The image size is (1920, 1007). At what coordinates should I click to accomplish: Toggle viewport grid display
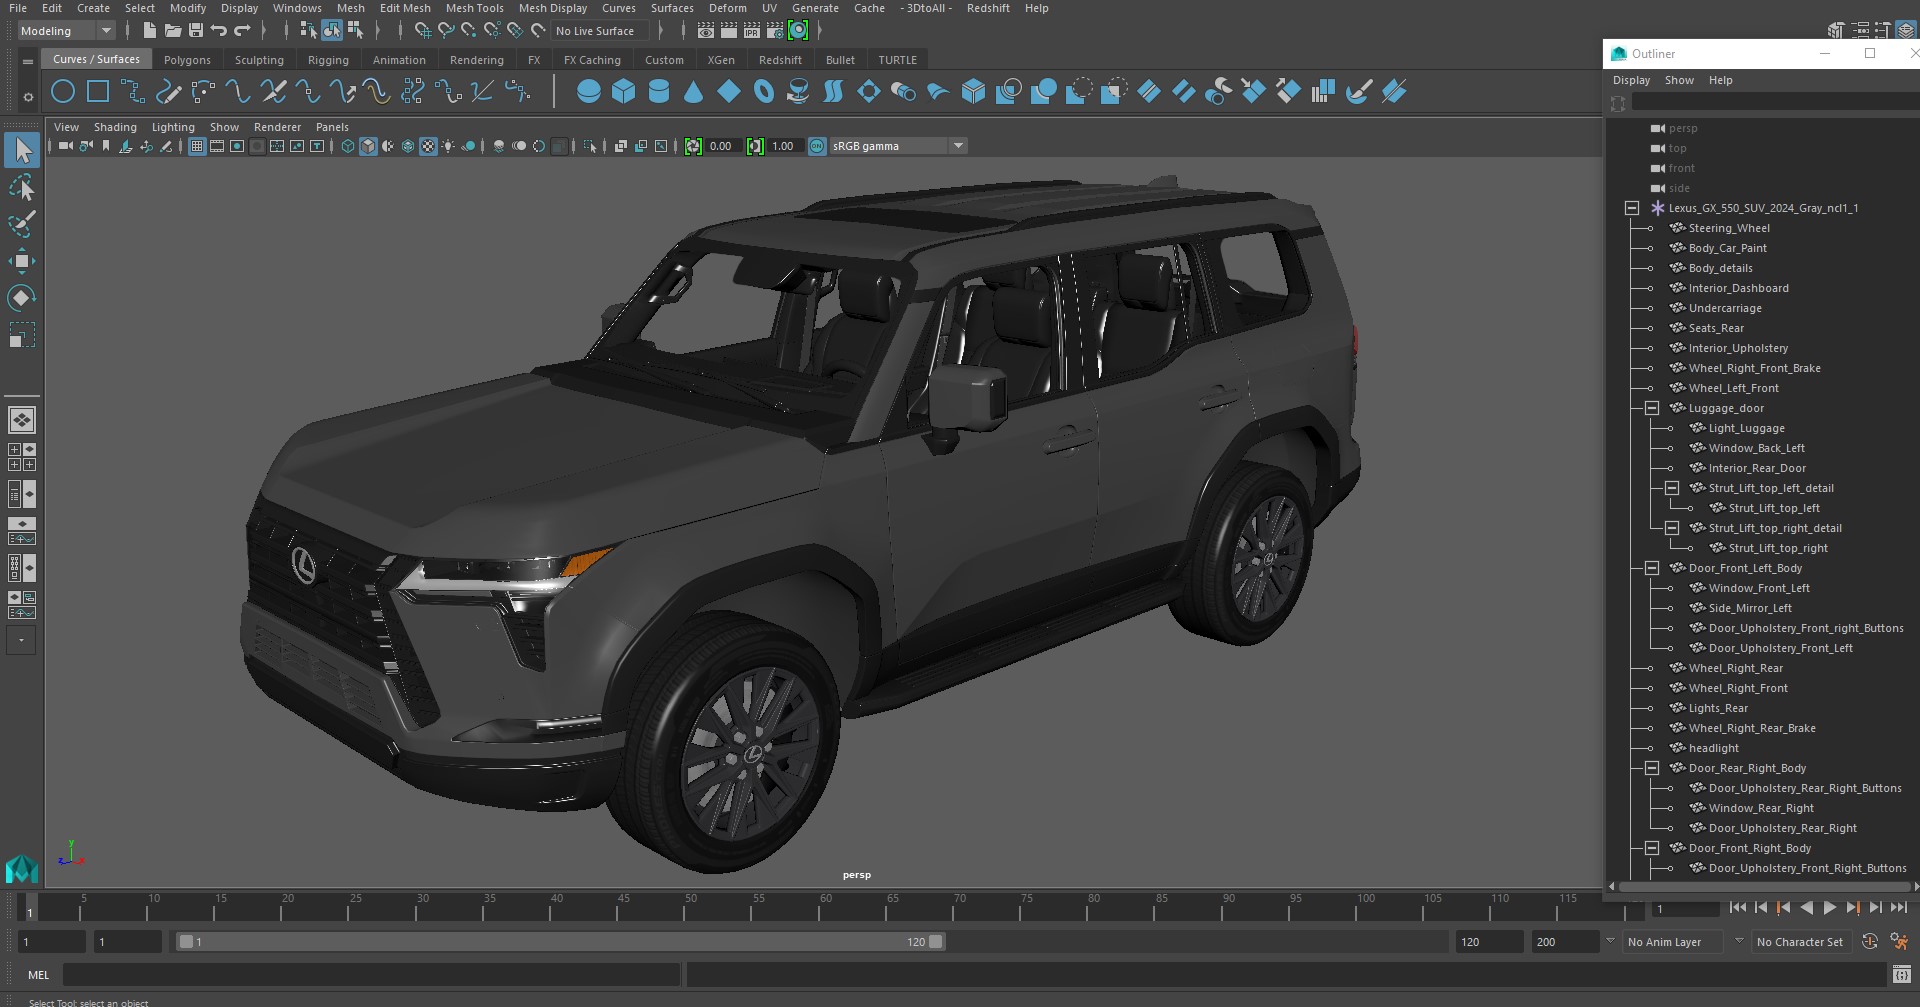tap(197, 146)
